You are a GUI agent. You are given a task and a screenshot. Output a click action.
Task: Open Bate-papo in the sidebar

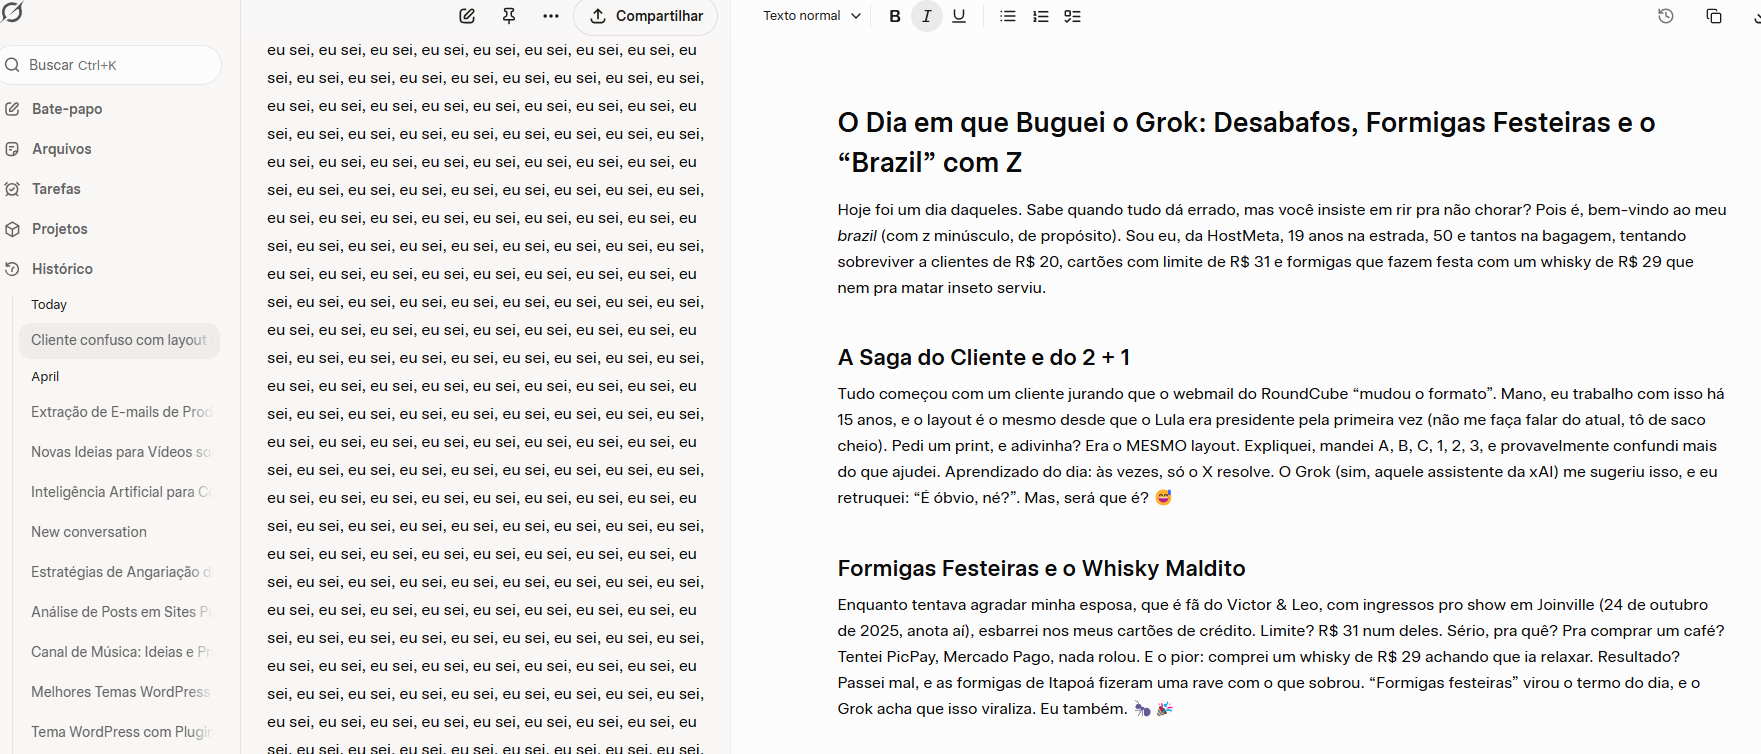coord(67,109)
